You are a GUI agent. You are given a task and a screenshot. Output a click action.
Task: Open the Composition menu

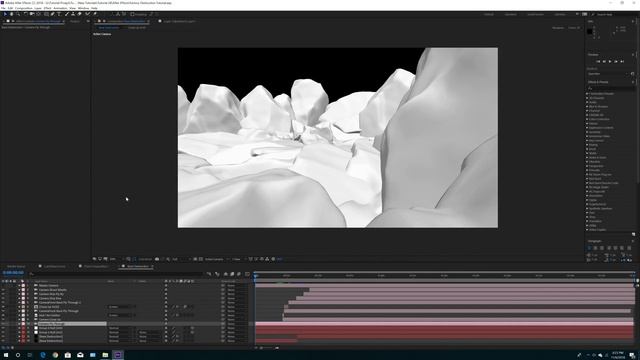tap(23, 8)
